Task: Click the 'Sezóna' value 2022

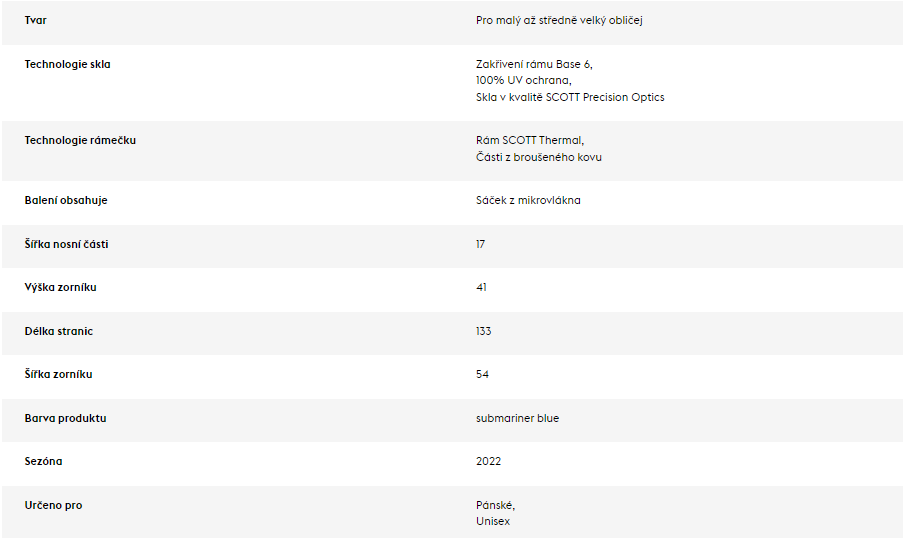Action: point(488,461)
